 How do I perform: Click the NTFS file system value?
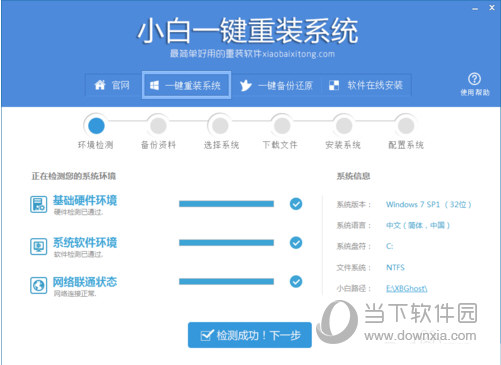[395, 267]
